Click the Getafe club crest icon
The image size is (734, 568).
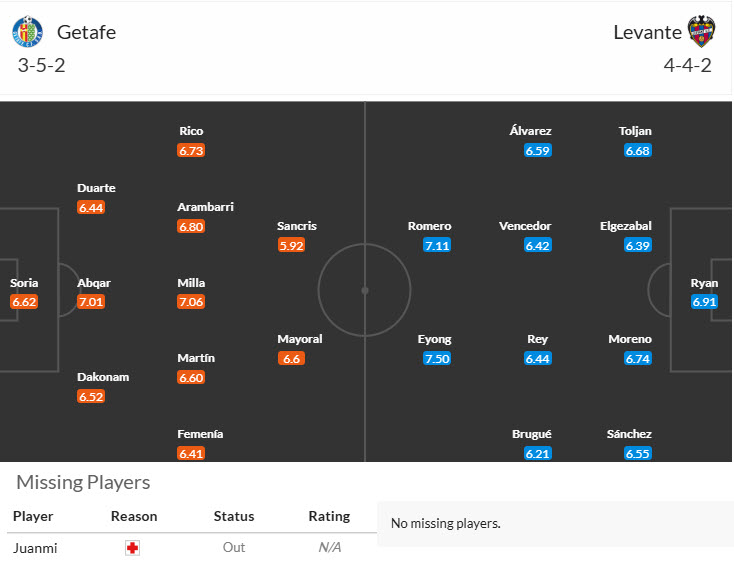(x=27, y=32)
